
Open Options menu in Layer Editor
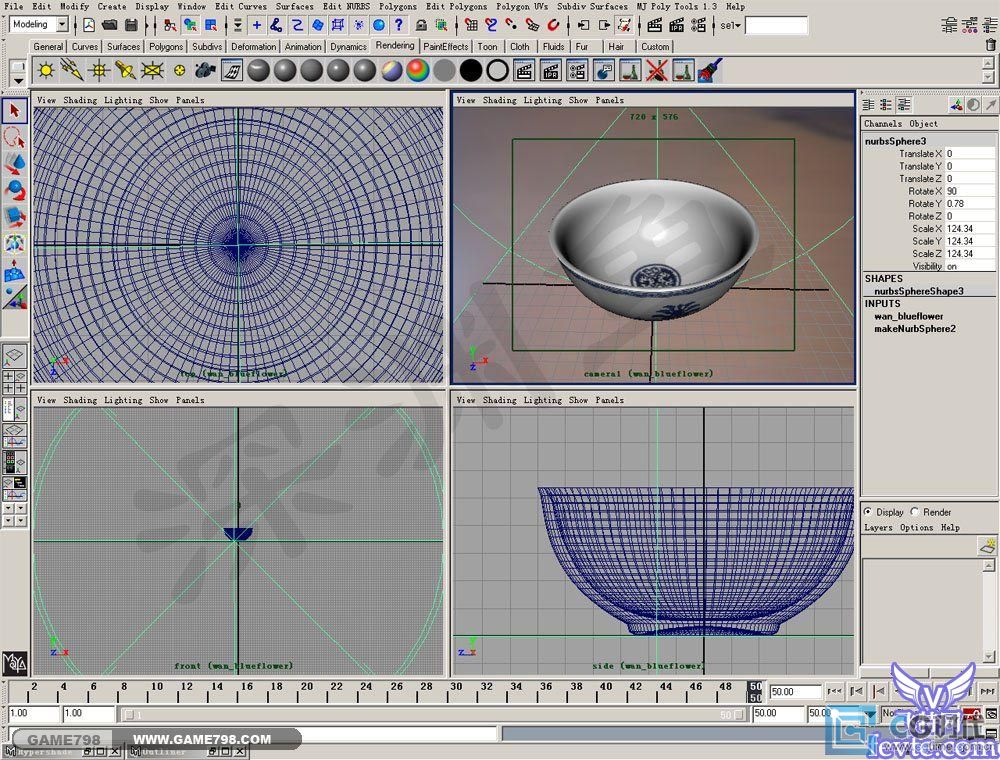pyautogui.click(x=916, y=528)
